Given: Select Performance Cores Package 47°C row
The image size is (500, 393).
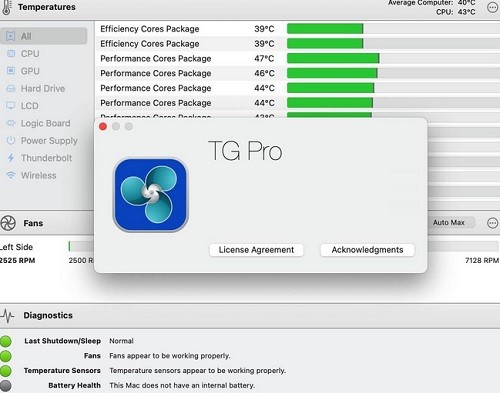Looking at the screenshot, I should tap(297, 58).
